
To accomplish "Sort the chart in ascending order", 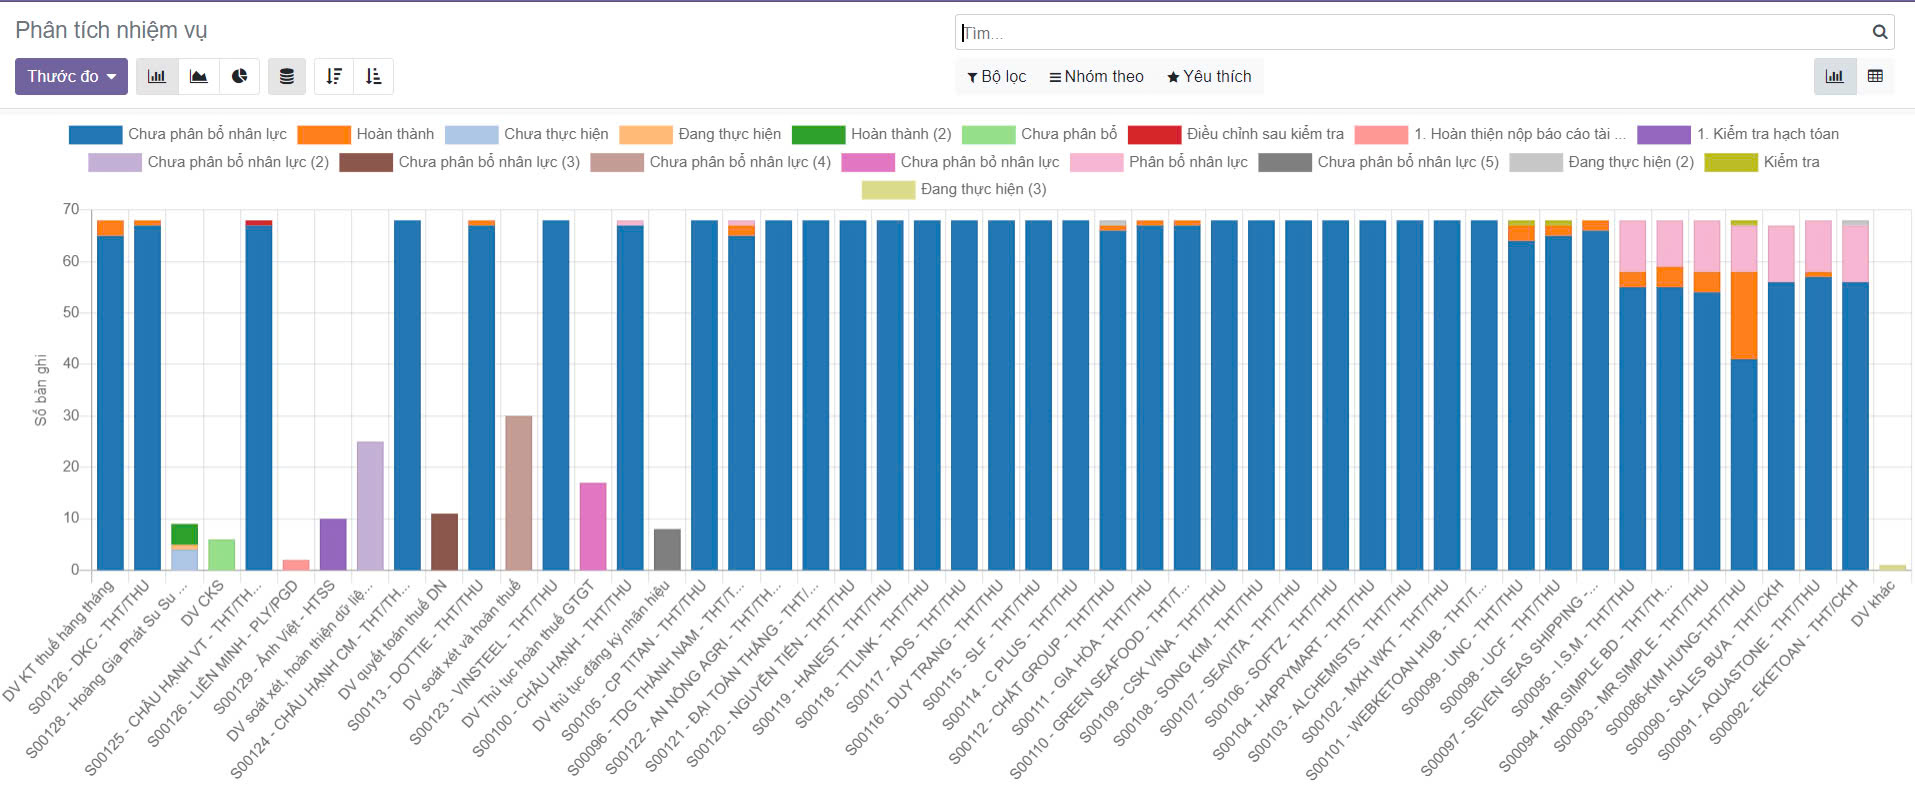I will (x=373, y=76).
